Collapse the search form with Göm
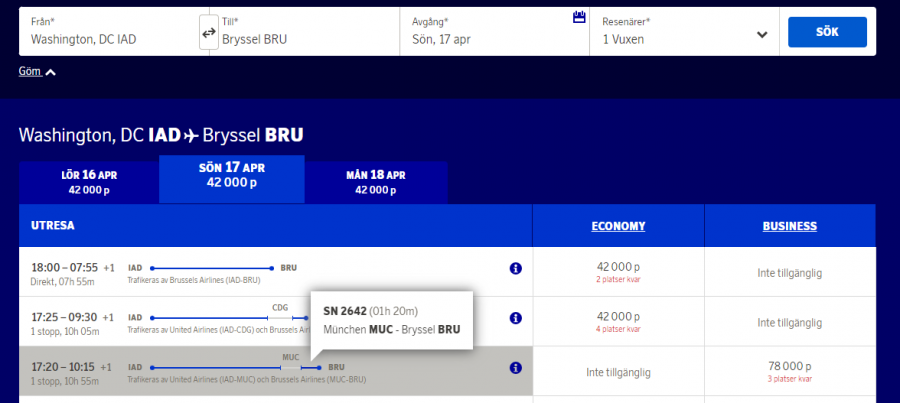The width and height of the screenshot is (900, 403). pos(37,72)
